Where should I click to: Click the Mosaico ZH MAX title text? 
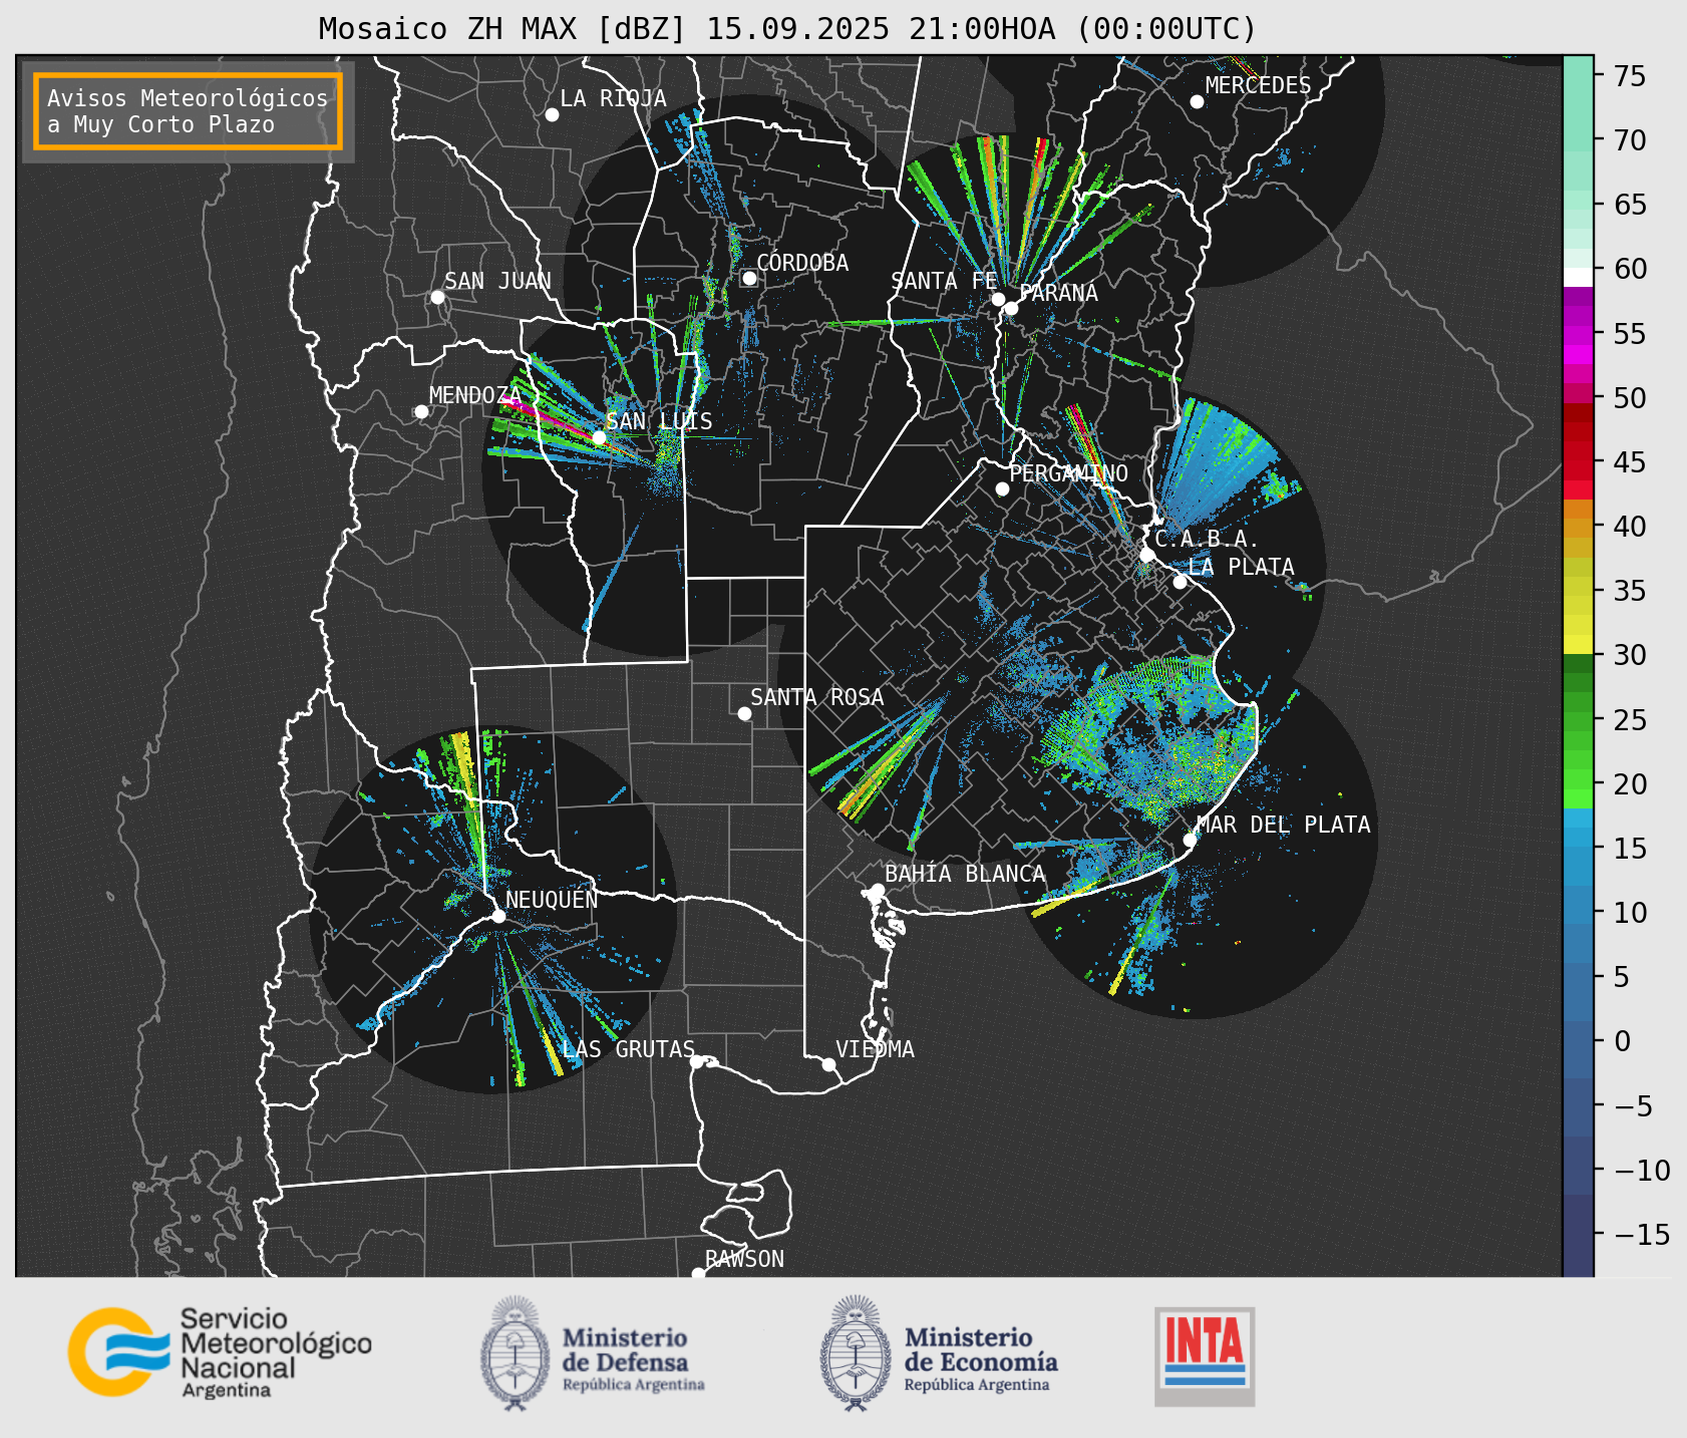tap(786, 28)
